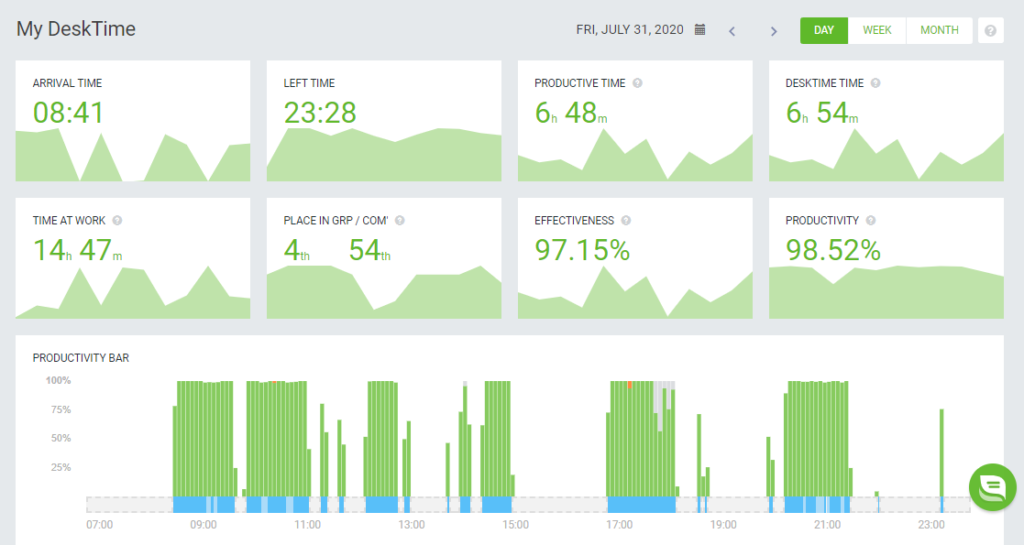Click the orange bar segment near 17:00
This screenshot has width=1024, height=545.
[630, 385]
